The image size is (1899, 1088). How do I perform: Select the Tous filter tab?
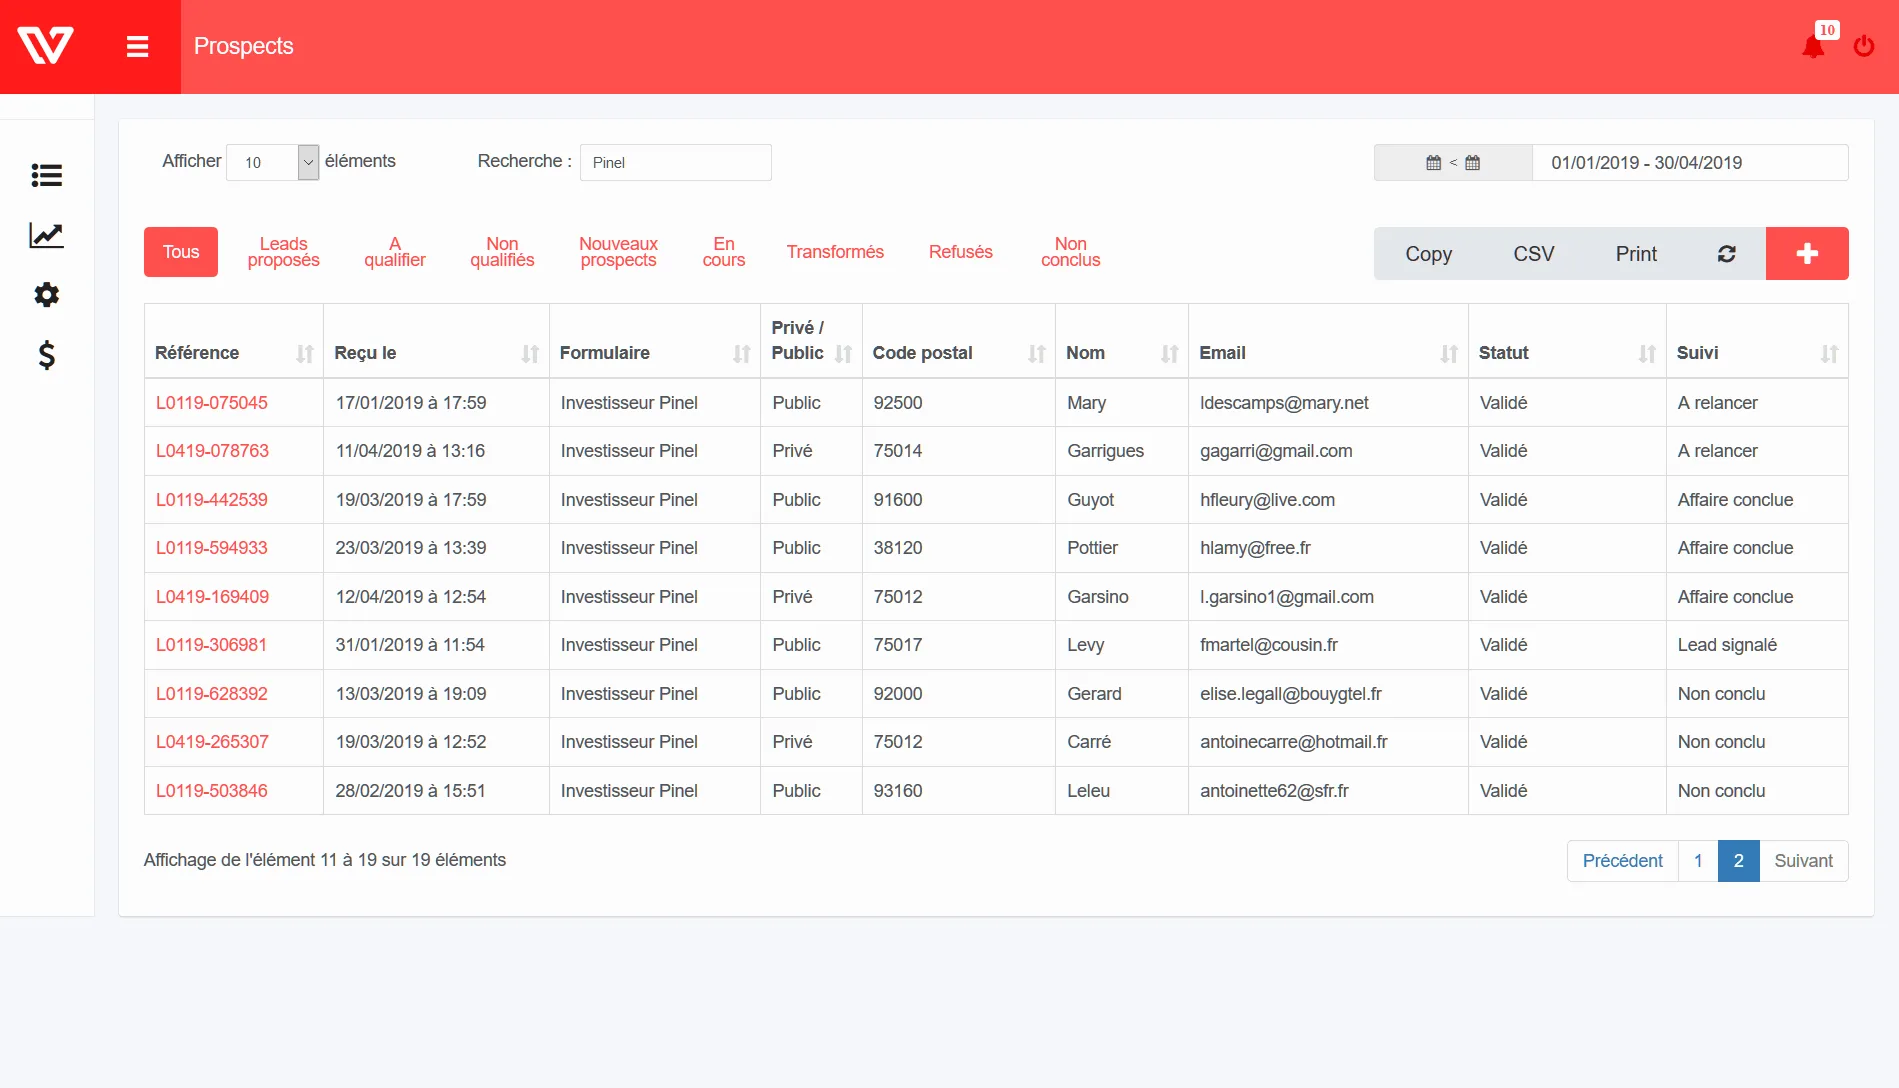tap(181, 252)
